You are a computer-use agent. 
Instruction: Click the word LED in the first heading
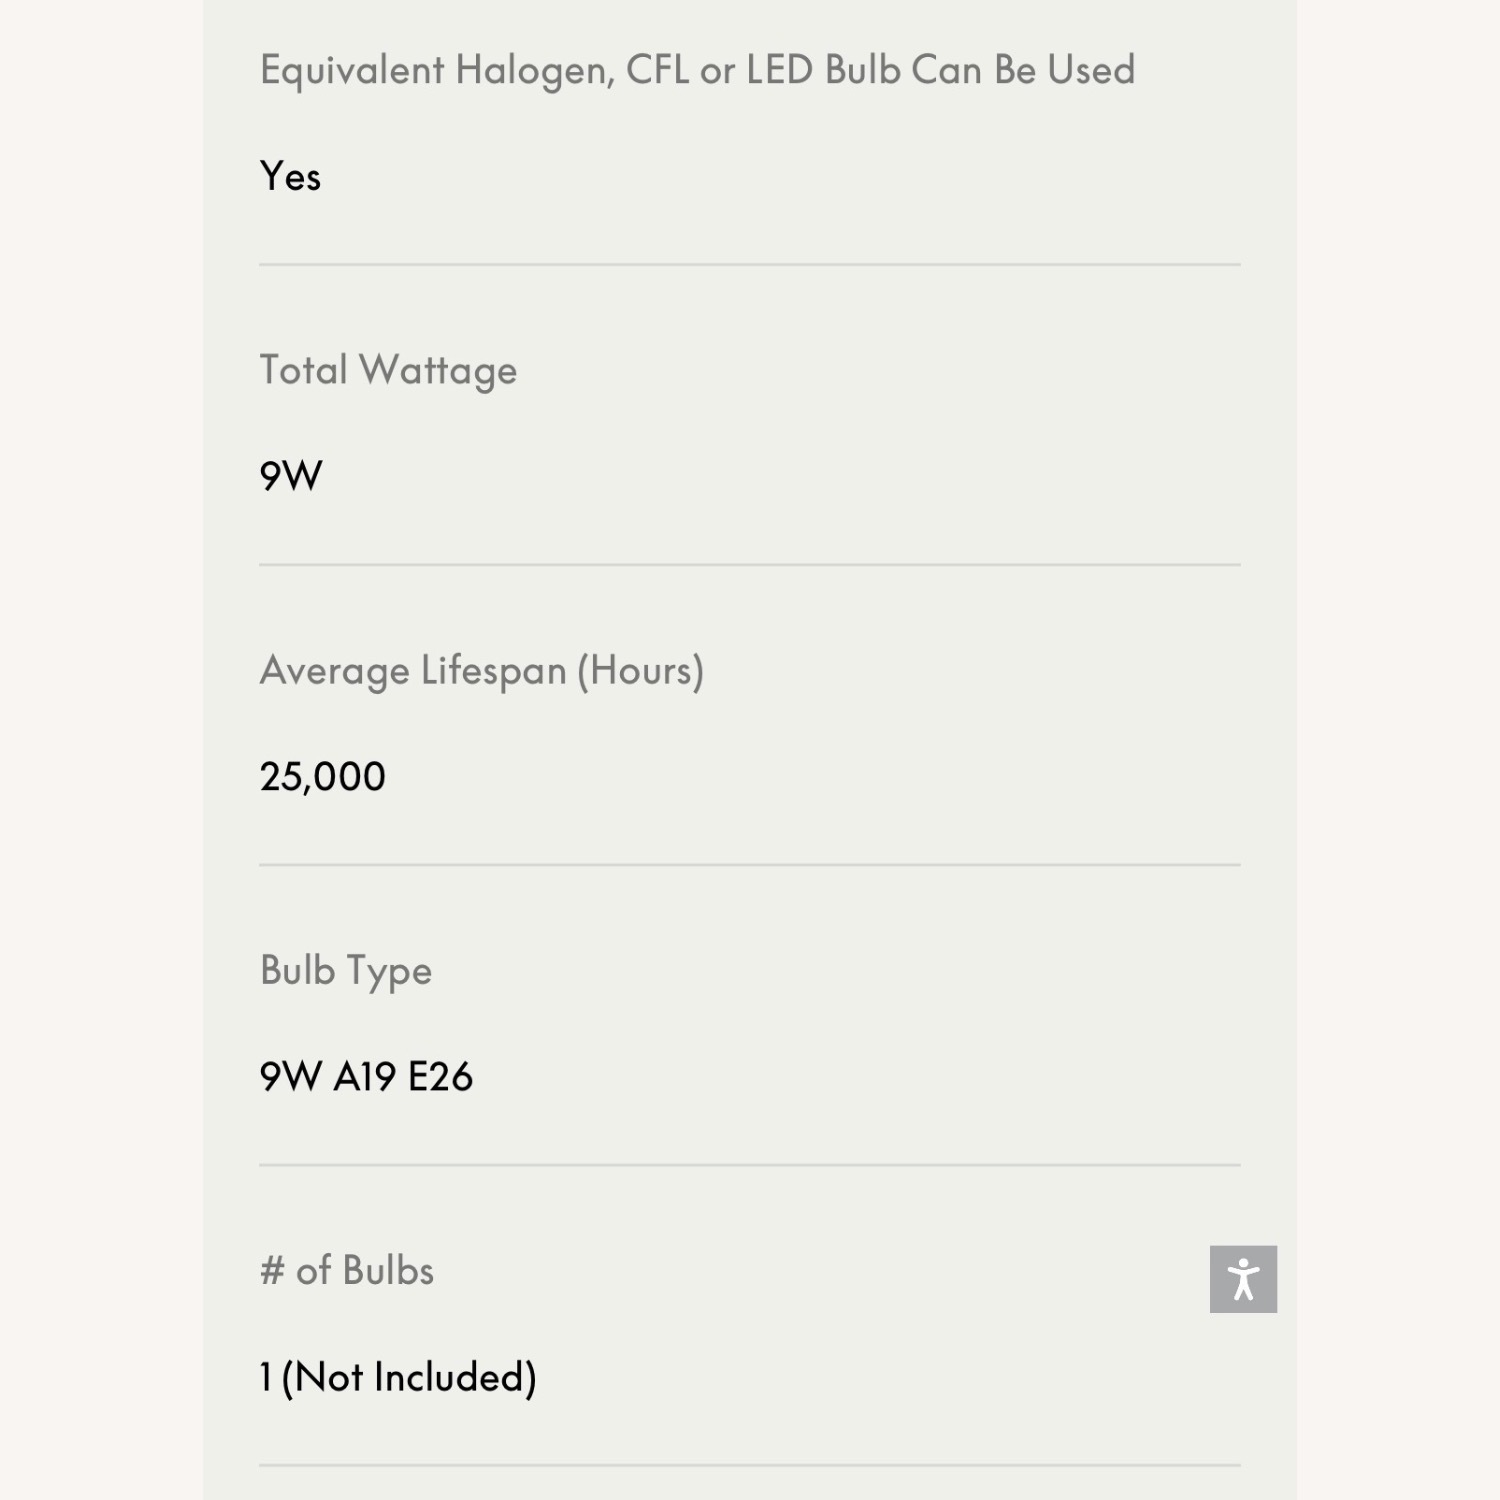pos(779,70)
